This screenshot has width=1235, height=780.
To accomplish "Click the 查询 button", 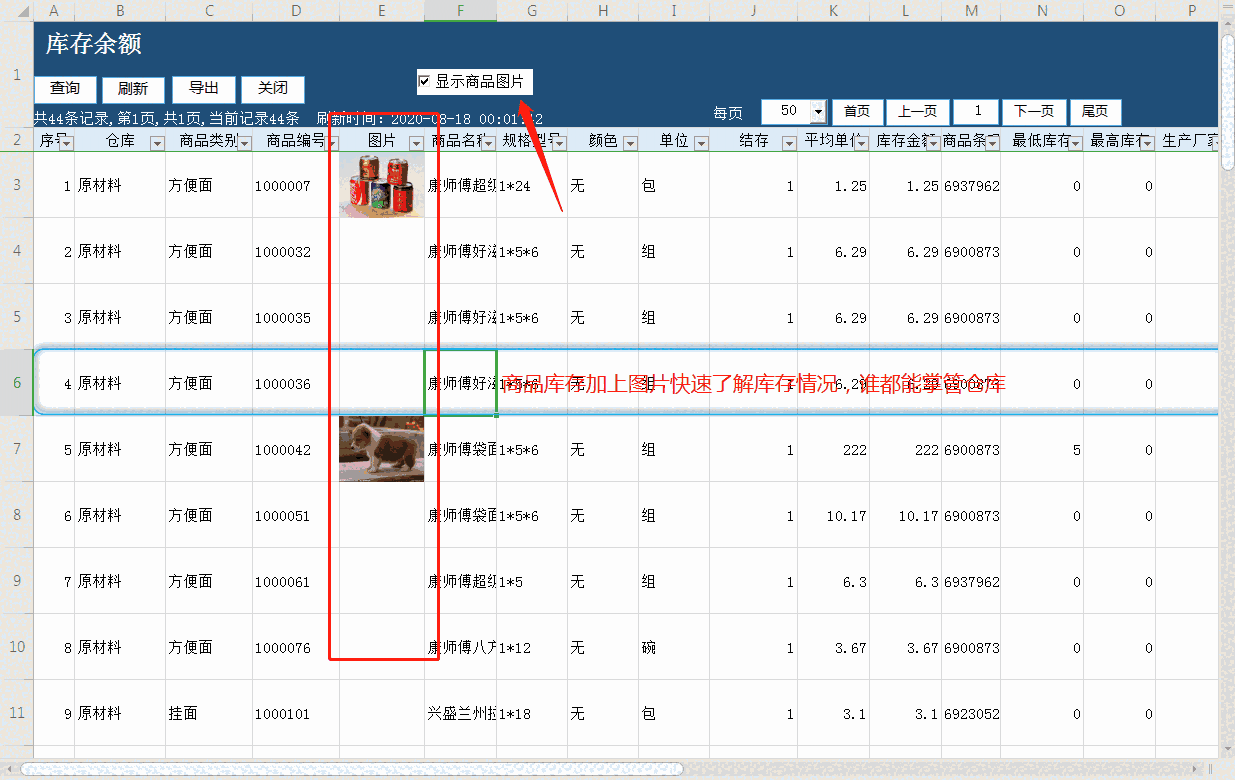I will pos(64,88).
